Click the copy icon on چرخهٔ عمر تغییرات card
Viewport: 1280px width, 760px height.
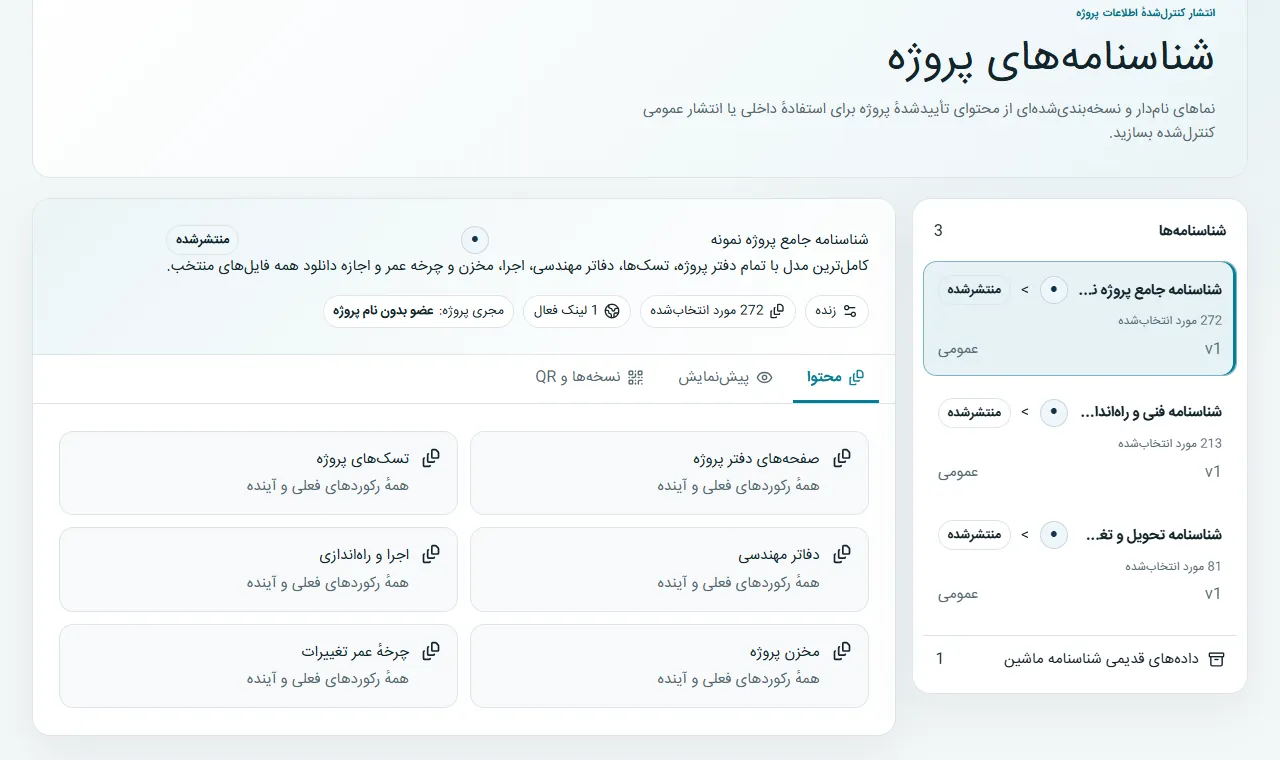[431, 651]
